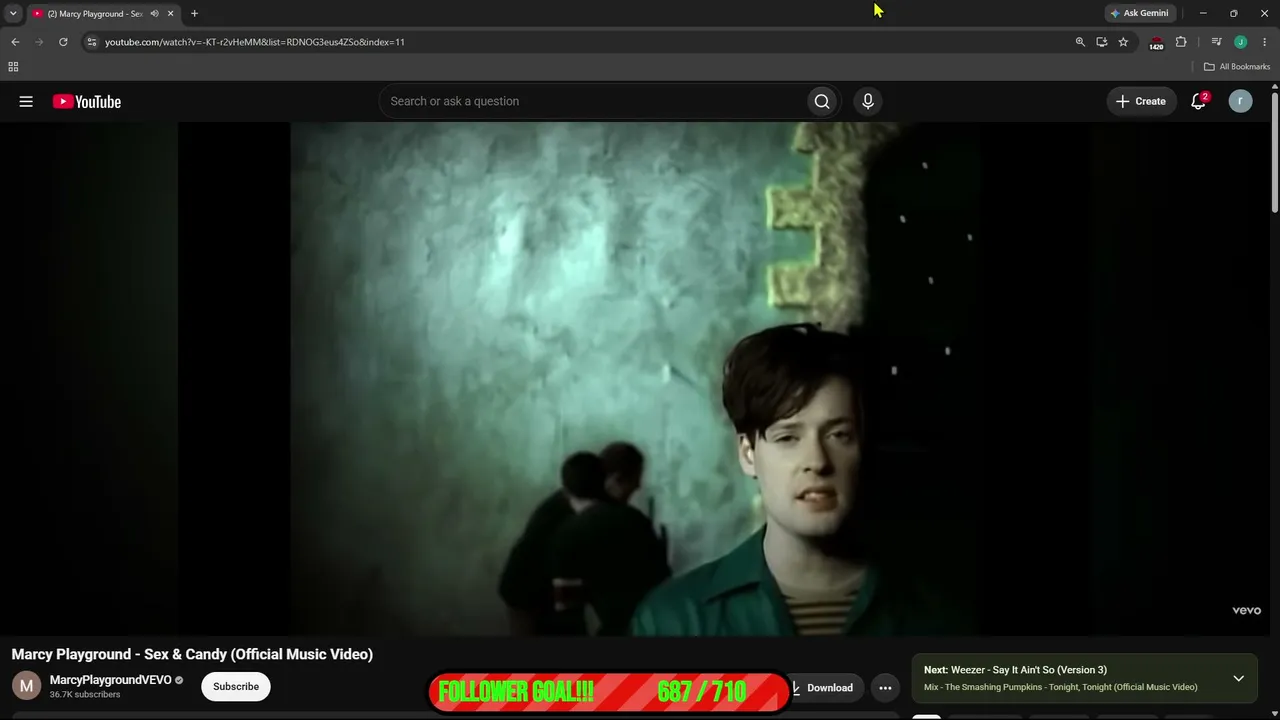Go to the YouTube home logo
This screenshot has height=720, width=1280.
(87, 101)
